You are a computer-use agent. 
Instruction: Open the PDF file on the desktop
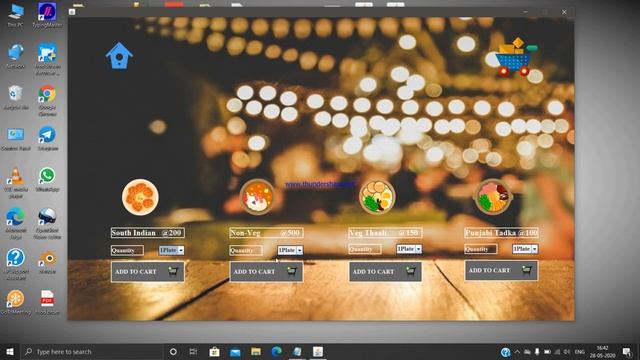coord(47,302)
